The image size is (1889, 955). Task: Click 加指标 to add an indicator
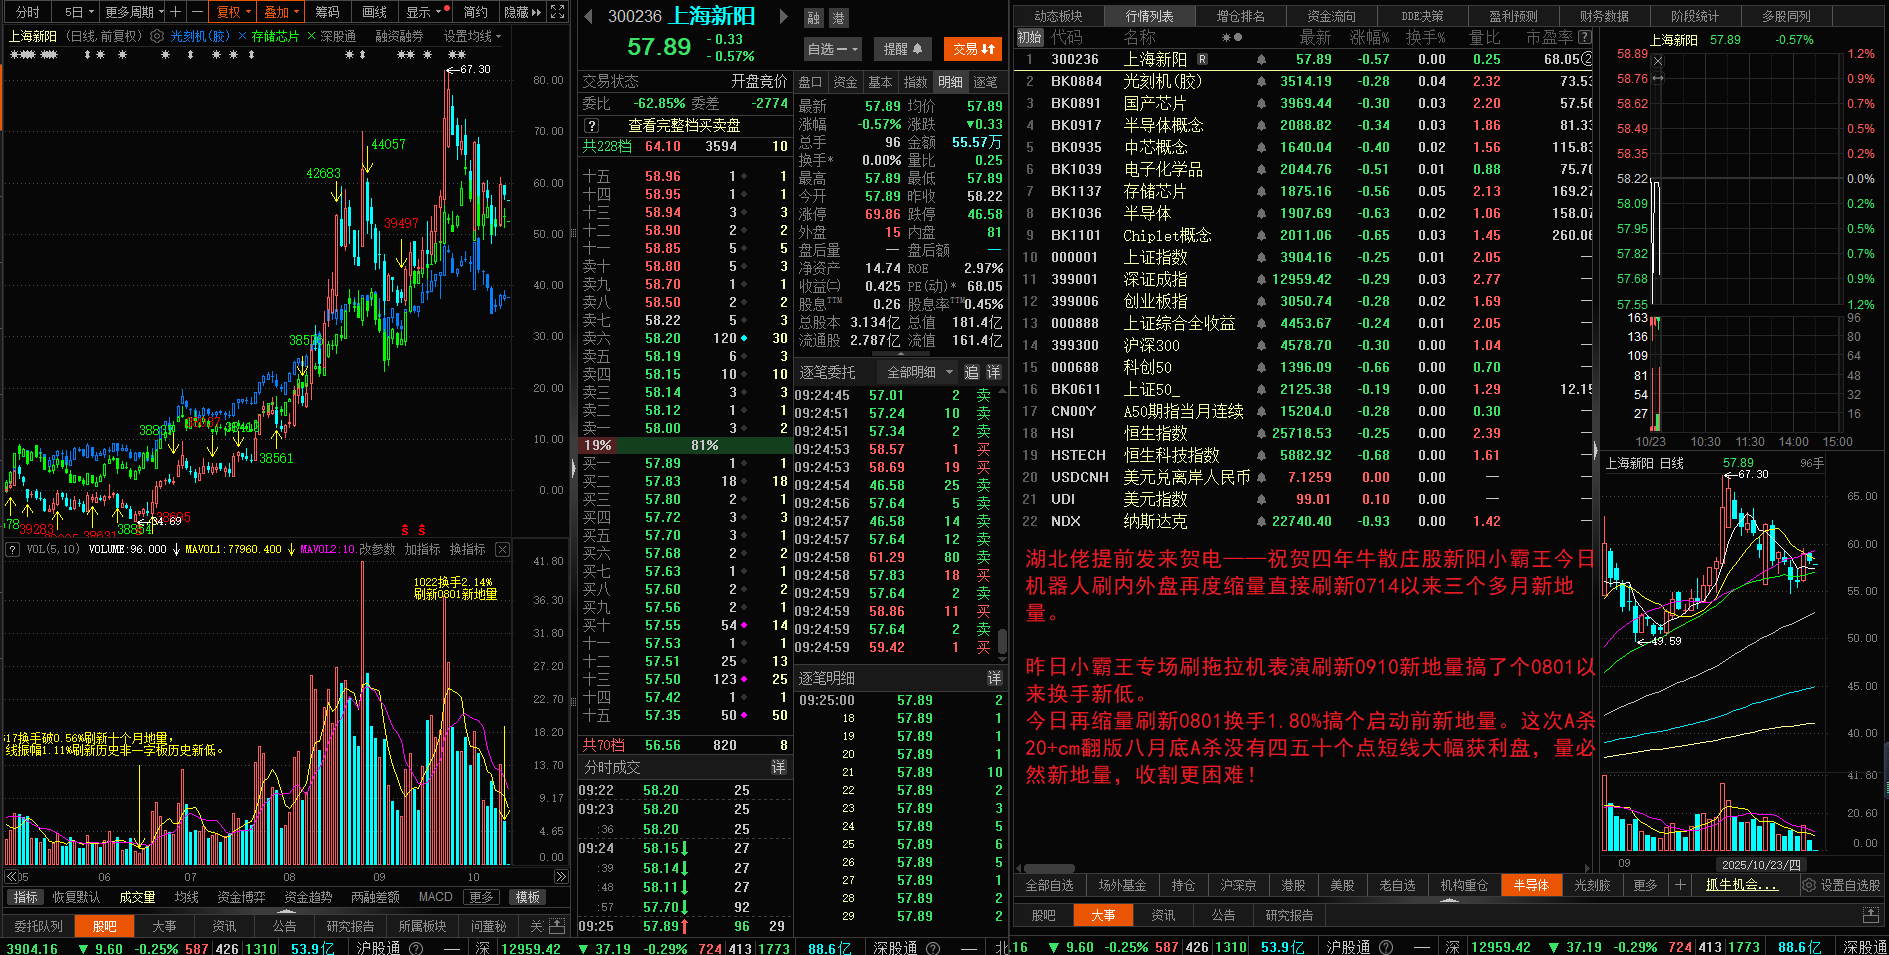pos(422,549)
